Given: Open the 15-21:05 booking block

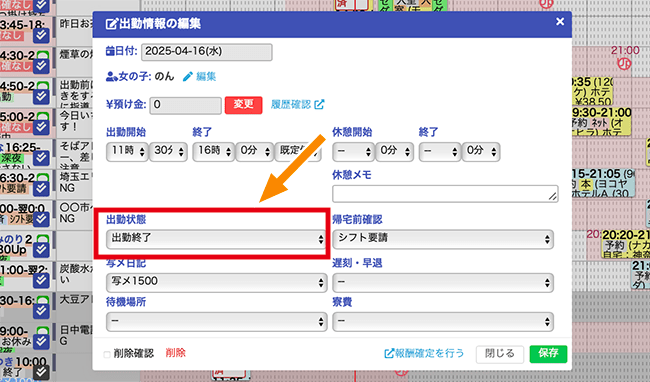Looking at the screenshot, I should point(603,182).
